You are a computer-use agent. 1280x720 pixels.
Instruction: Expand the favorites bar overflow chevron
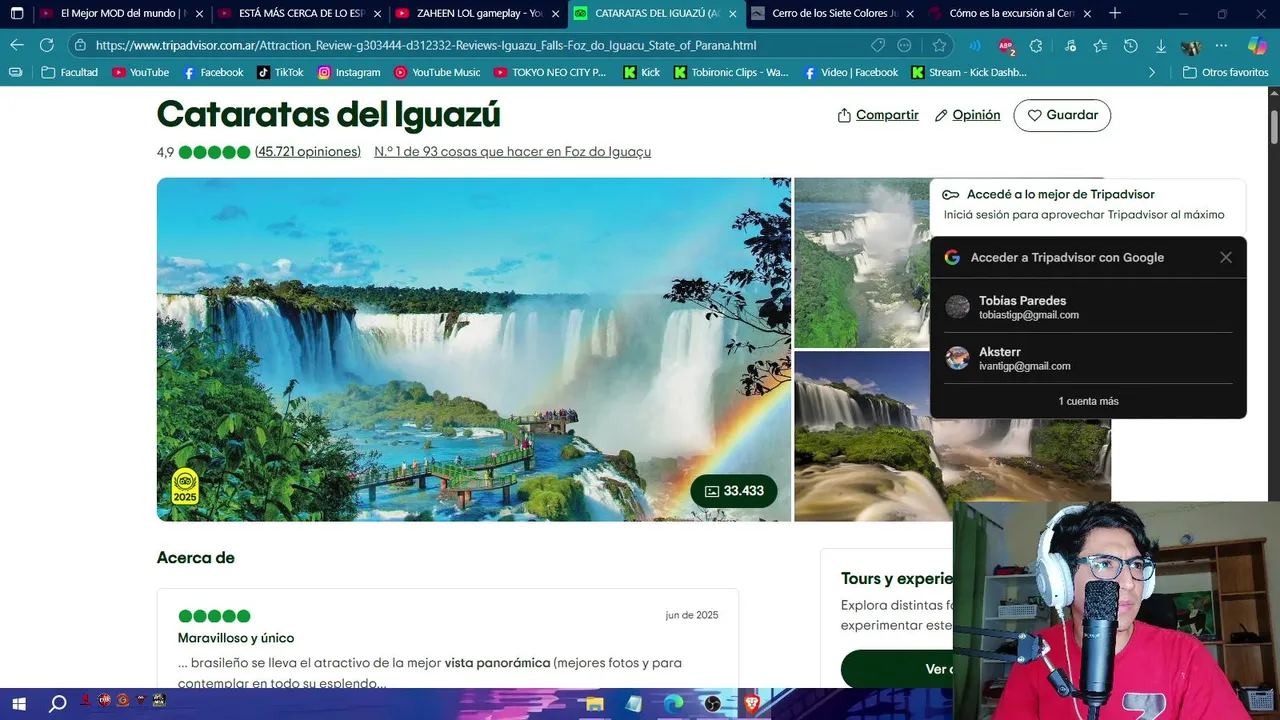(x=1152, y=72)
